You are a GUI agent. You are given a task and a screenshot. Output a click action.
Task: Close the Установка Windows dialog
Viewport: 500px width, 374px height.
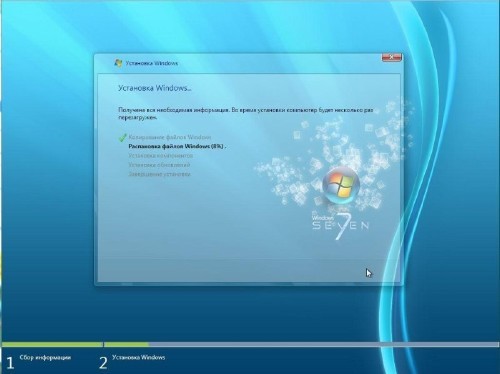[391, 57]
